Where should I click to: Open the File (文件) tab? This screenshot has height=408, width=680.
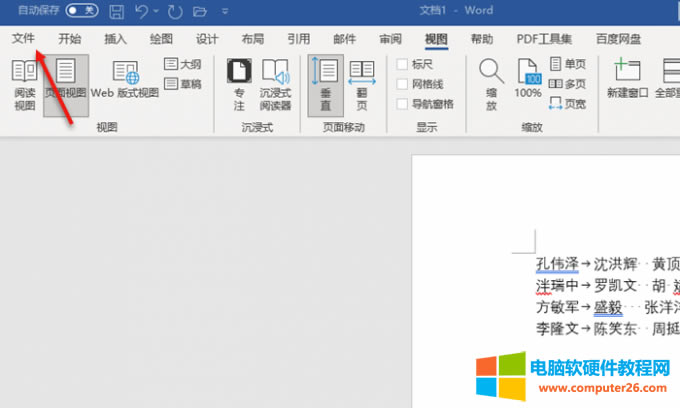point(23,39)
